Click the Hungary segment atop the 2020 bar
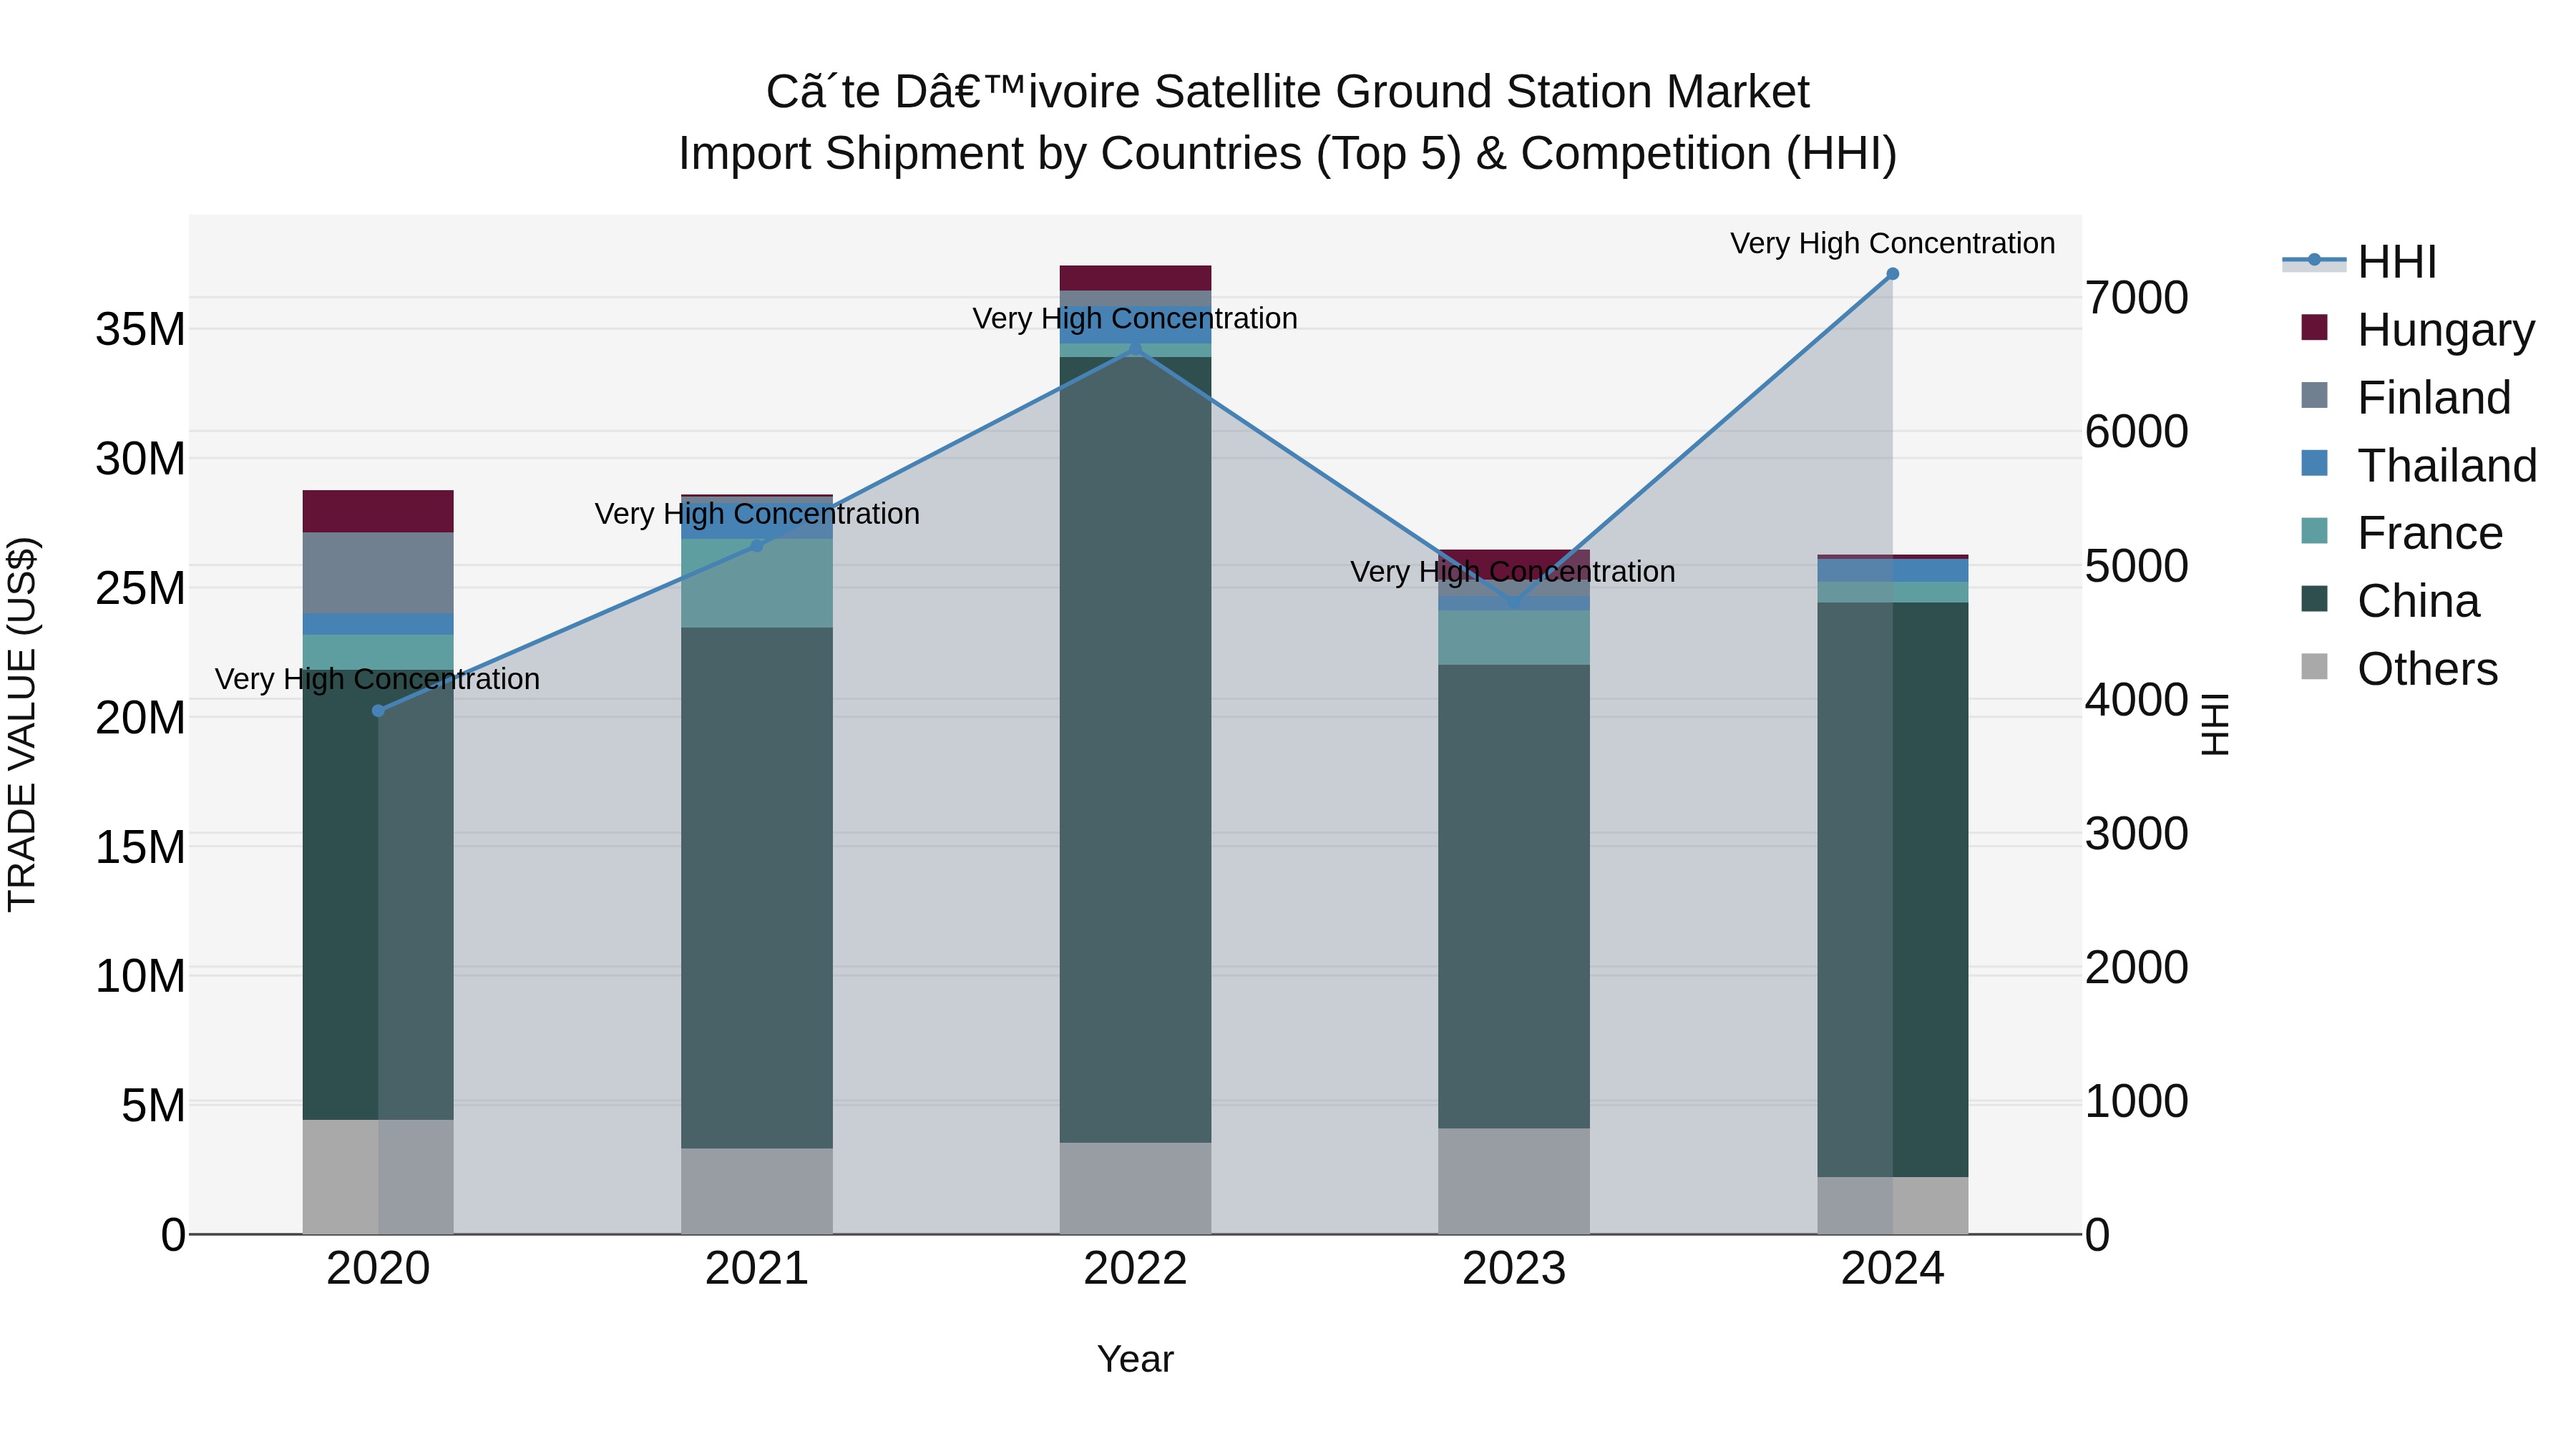 (378, 511)
